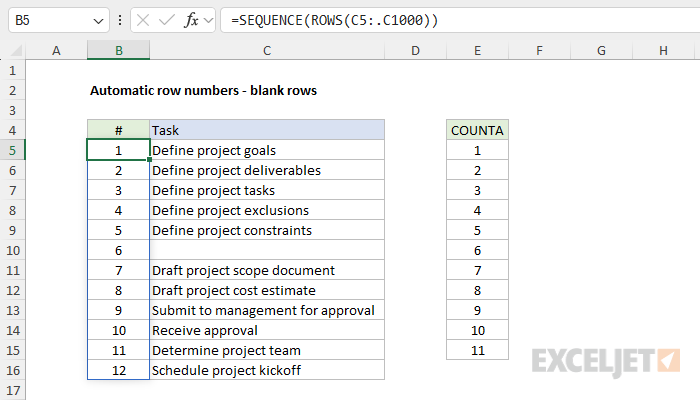Click 'Receive approval' cell
The image size is (700, 400).
tap(267, 330)
